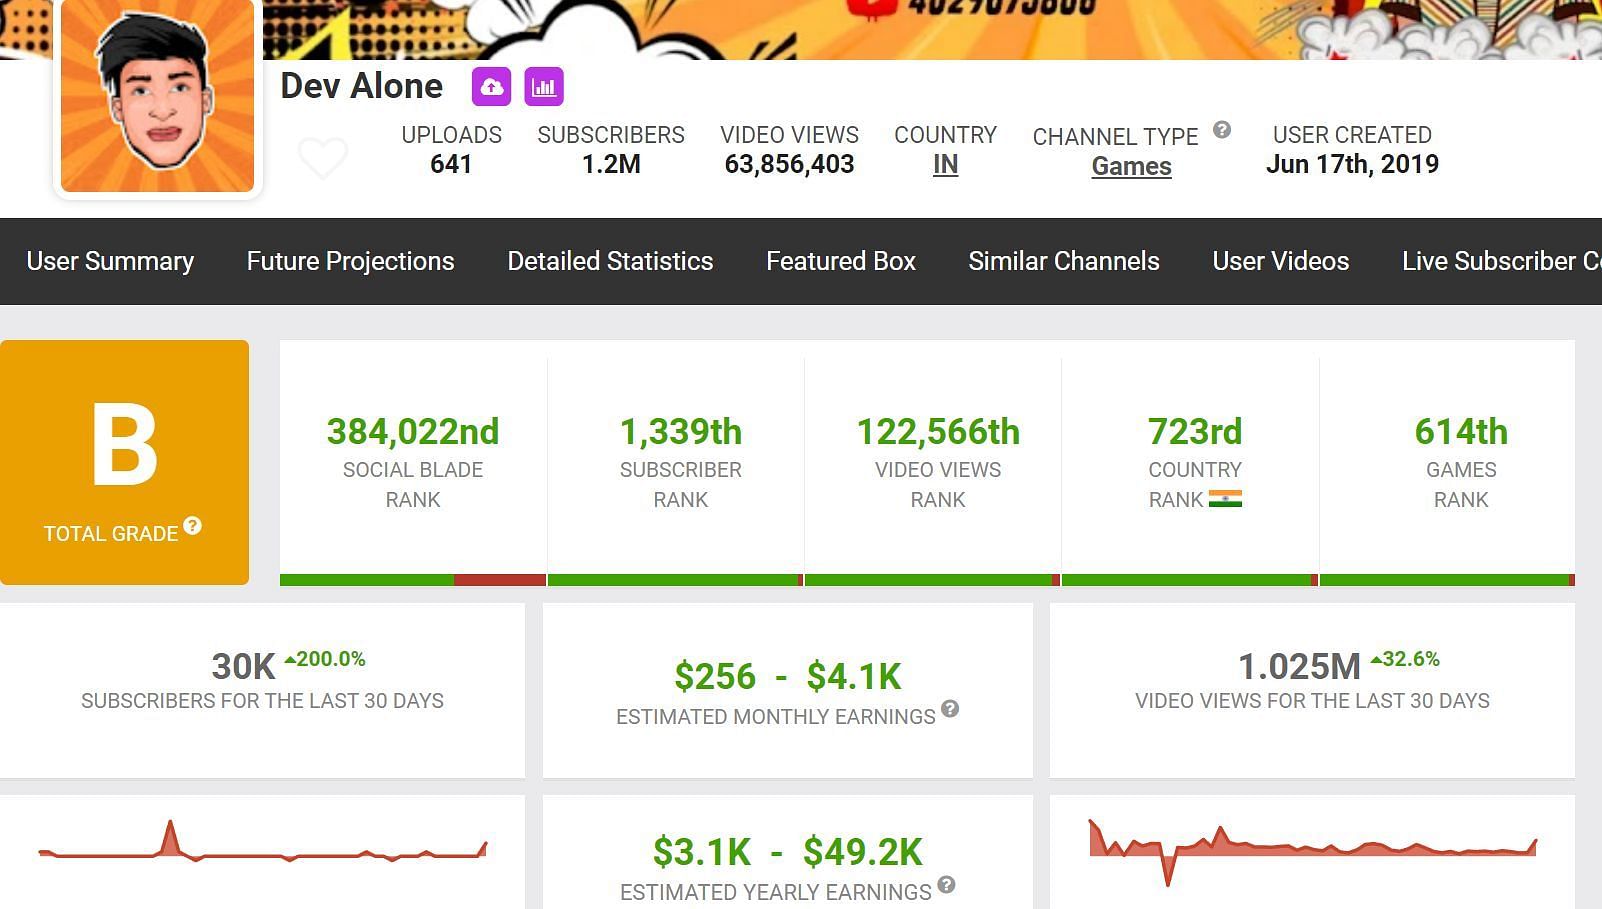Go to the Featured Box tab
Viewport: 1602px width, 909px height.
pos(841,261)
